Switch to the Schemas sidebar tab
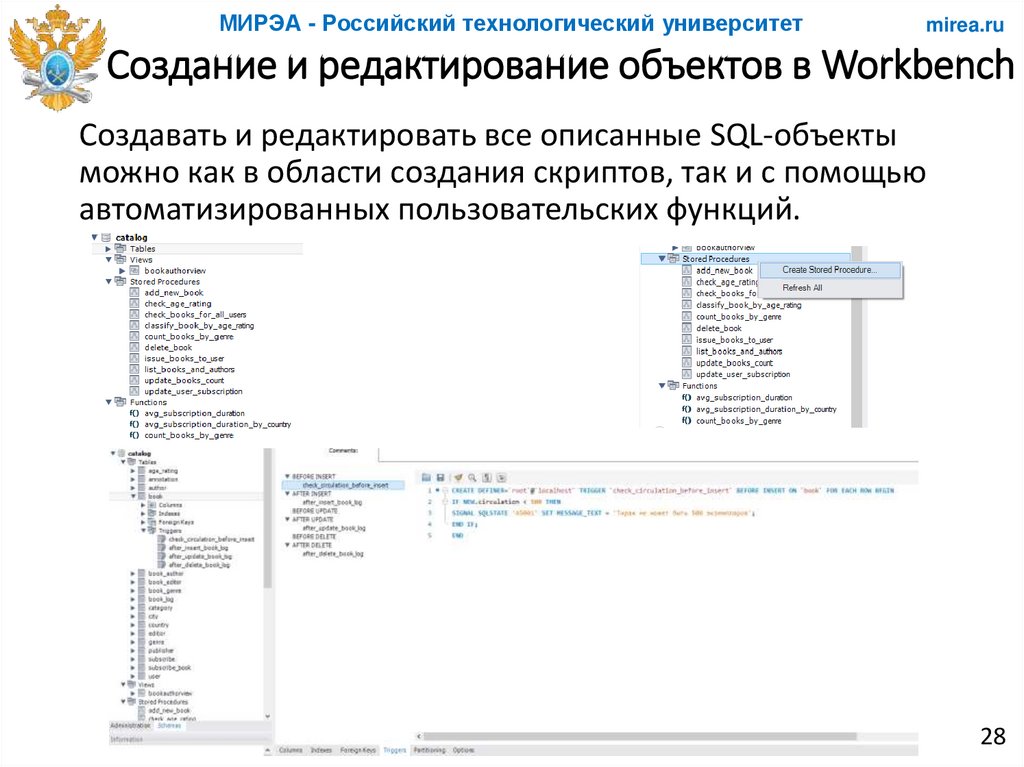 coord(168,727)
